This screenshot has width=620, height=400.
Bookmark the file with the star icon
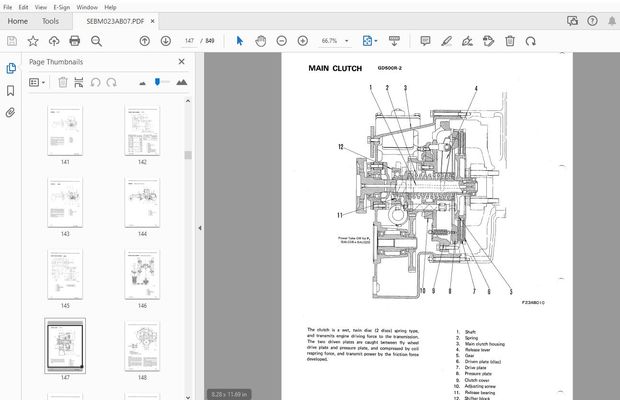click(33, 41)
